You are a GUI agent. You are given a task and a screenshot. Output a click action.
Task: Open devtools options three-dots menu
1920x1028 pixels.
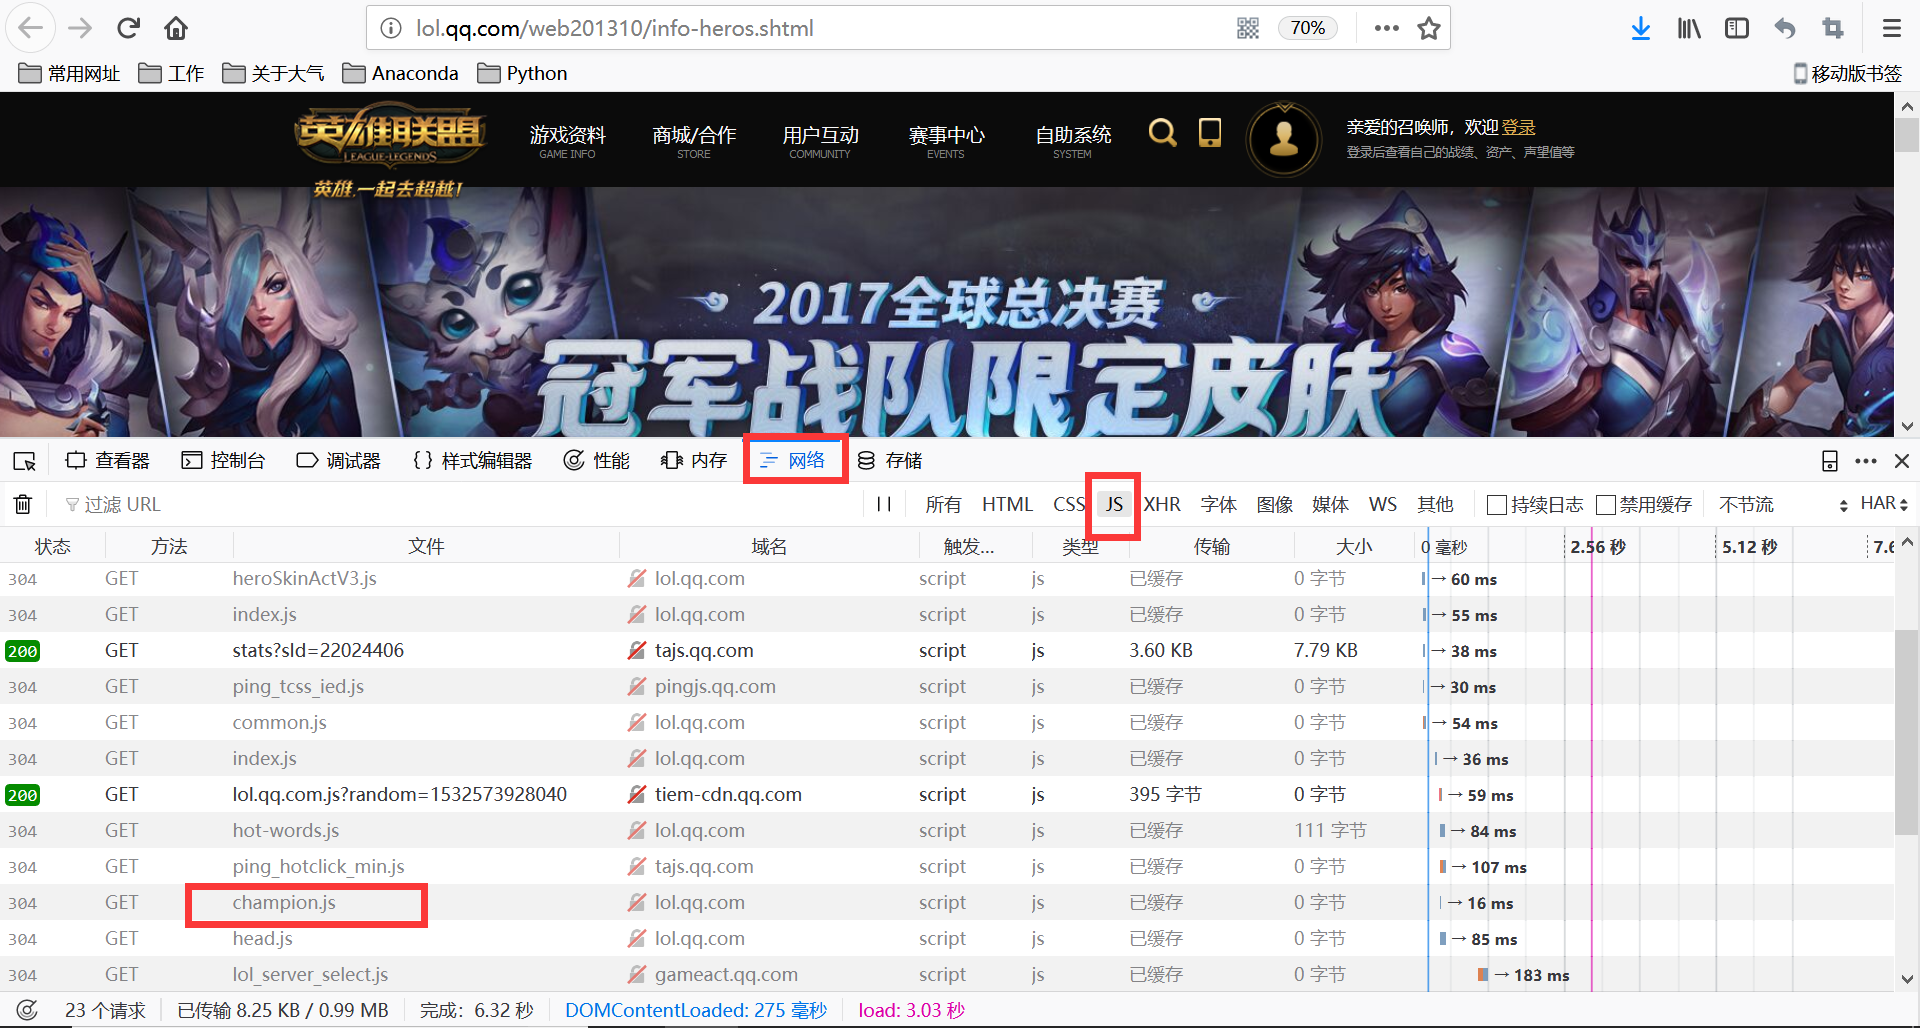coord(1866,461)
